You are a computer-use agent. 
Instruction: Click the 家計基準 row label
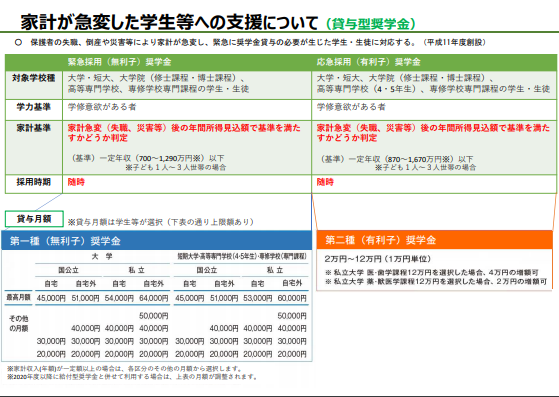34,128
